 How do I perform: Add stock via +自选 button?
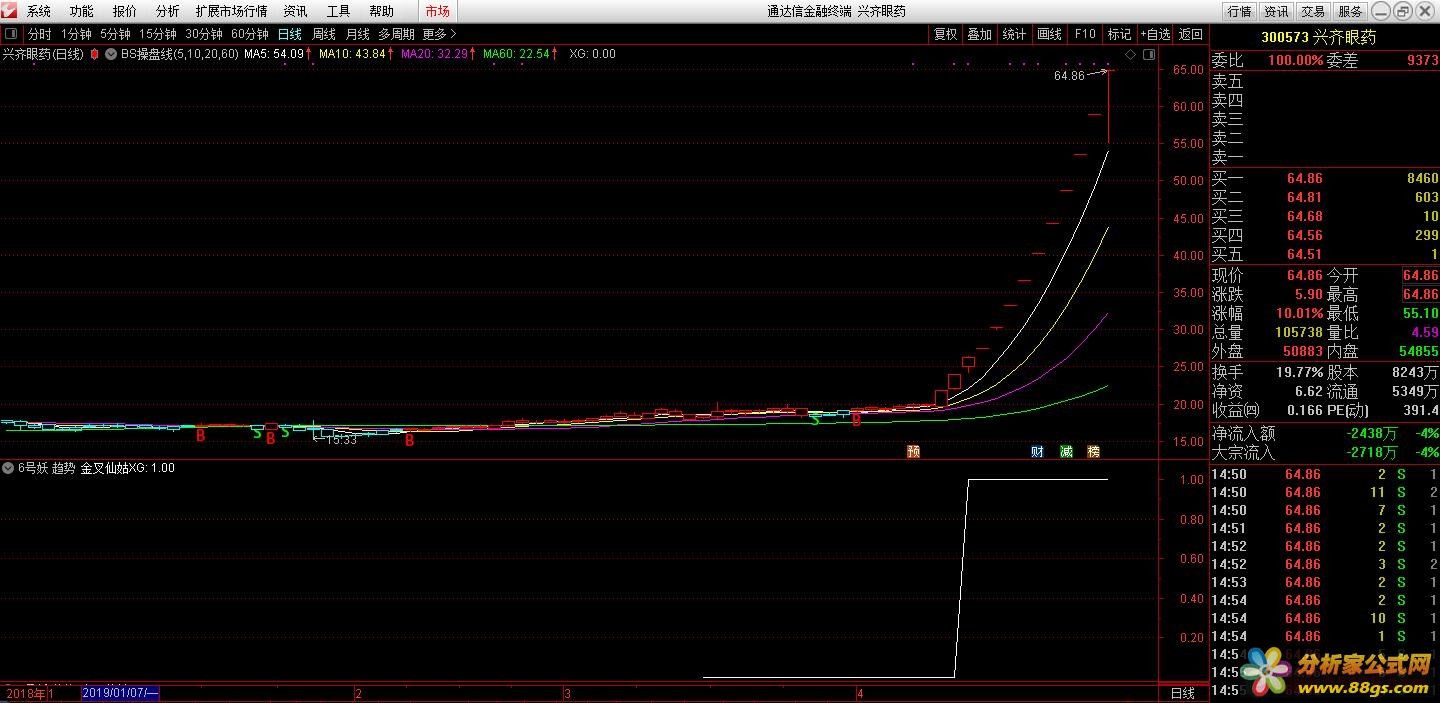[x=1155, y=34]
